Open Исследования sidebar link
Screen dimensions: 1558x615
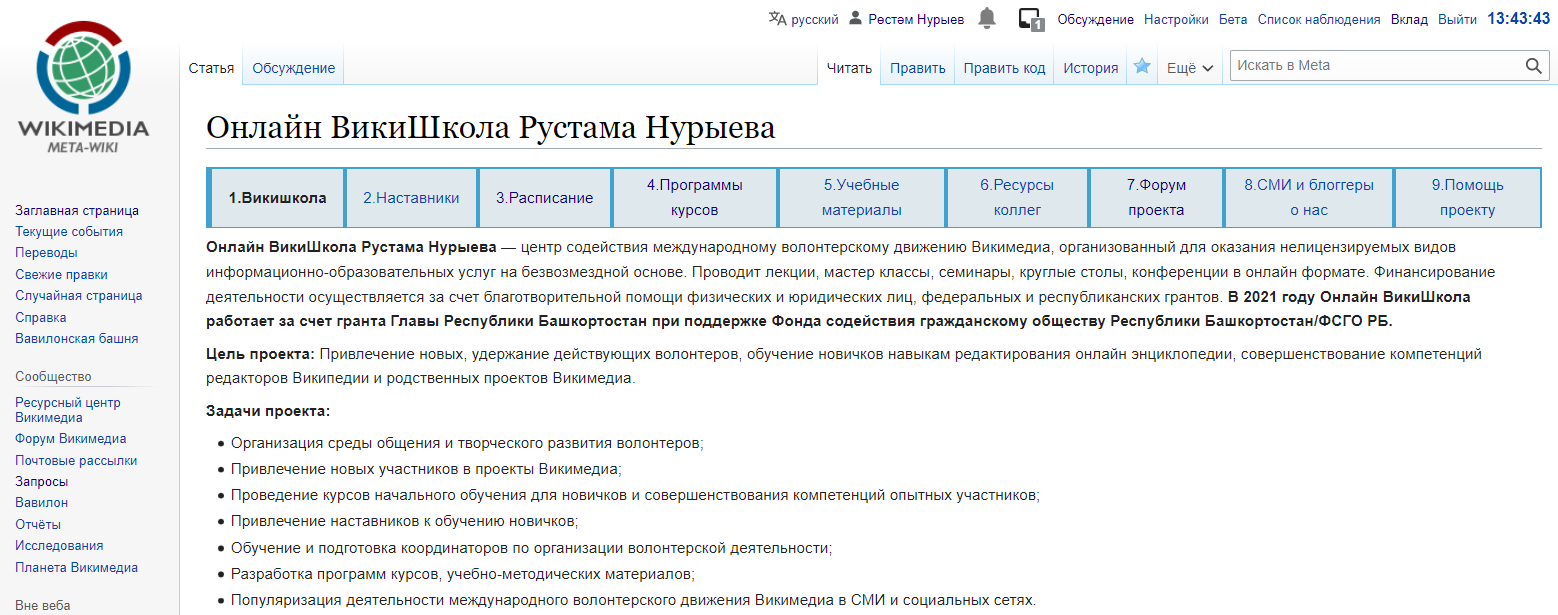pyautogui.click(x=59, y=545)
